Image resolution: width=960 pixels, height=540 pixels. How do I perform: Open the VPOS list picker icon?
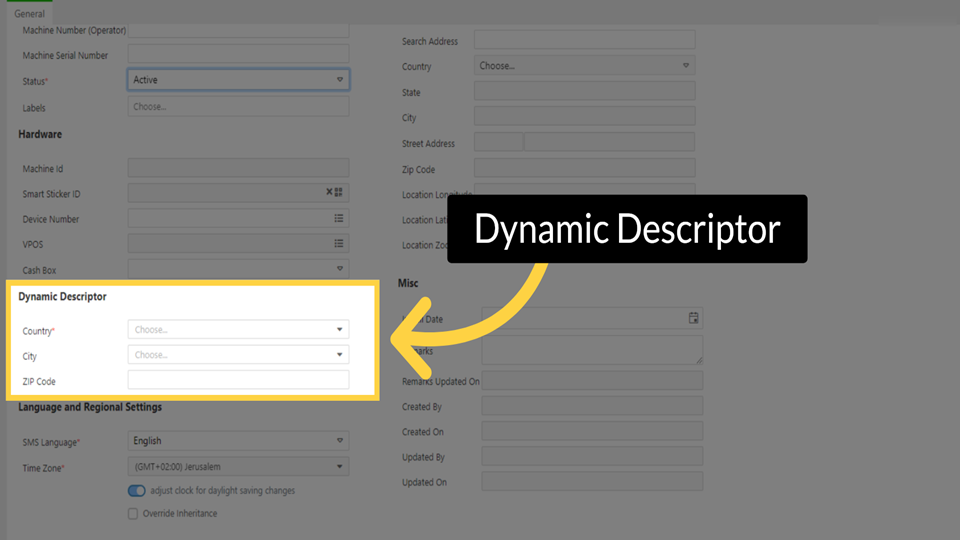tap(339, 243)
